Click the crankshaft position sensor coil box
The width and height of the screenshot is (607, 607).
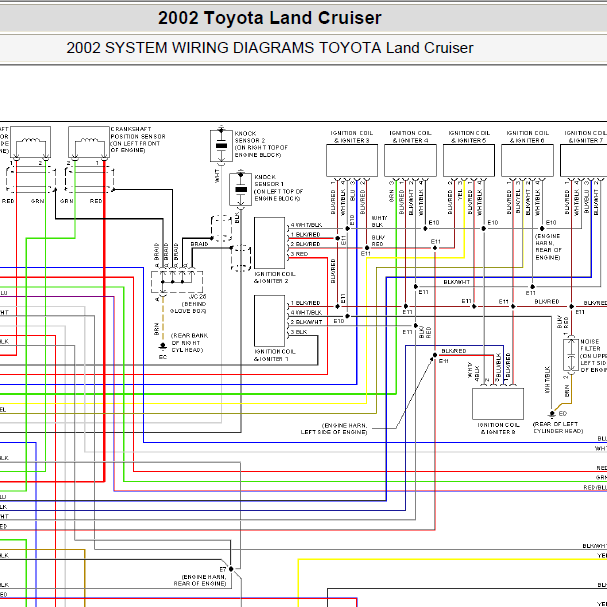[x=89, y=142]
